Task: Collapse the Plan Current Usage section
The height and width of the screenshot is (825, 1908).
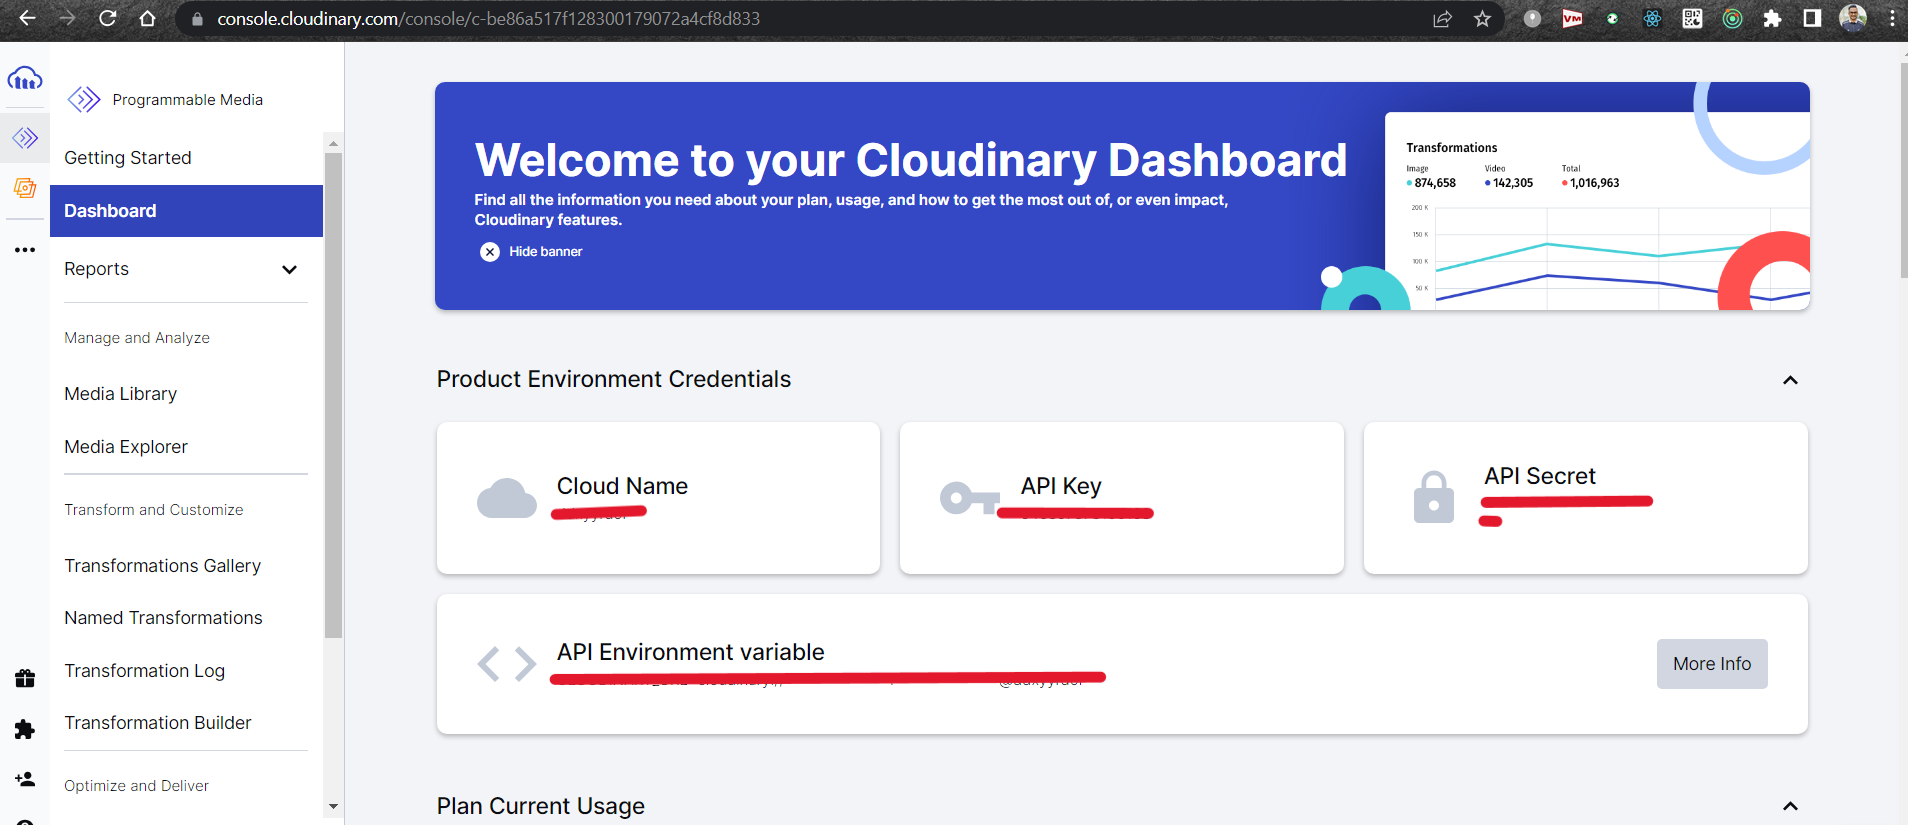Action: (1790, 806)
